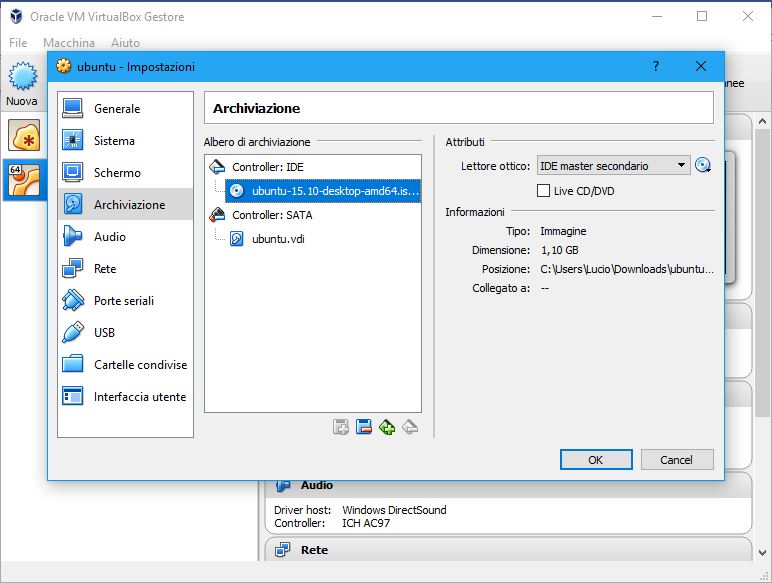Click the Audio section header in details pane
The width and height of the screenshot is (772, 583).
pos(317,485)
